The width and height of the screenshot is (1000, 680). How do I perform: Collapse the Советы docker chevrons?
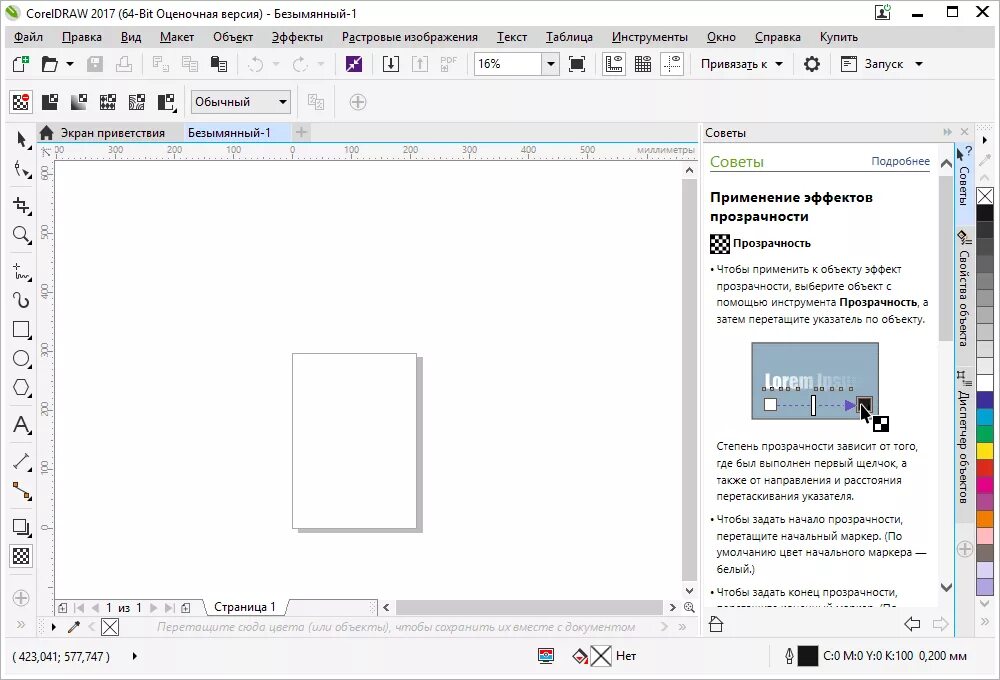[x=947, y=132]
